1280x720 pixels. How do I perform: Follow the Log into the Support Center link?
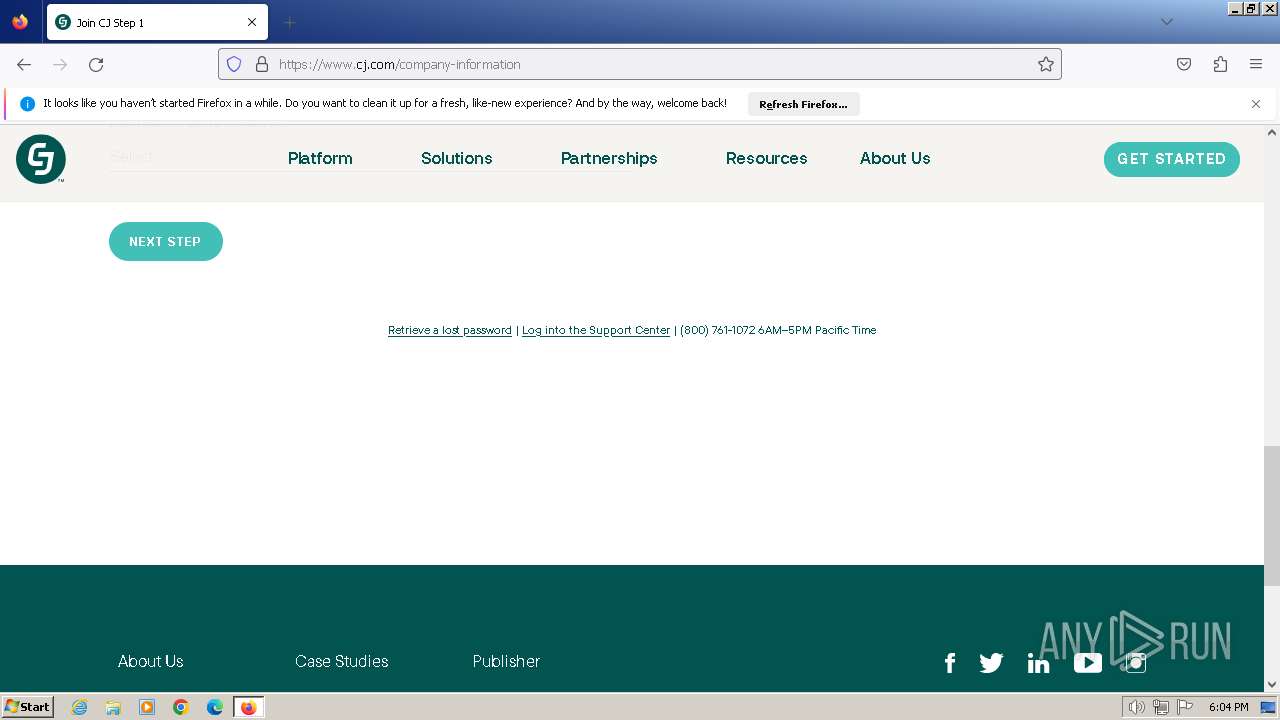coord(596,330)
